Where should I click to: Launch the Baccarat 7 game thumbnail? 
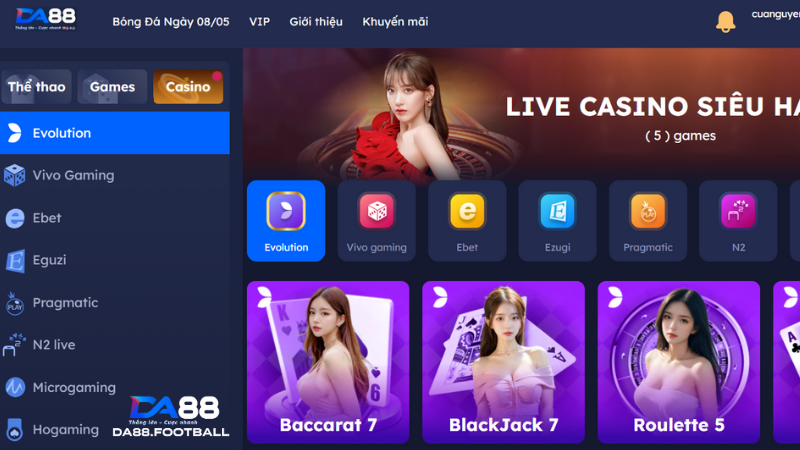click(328, 362)
